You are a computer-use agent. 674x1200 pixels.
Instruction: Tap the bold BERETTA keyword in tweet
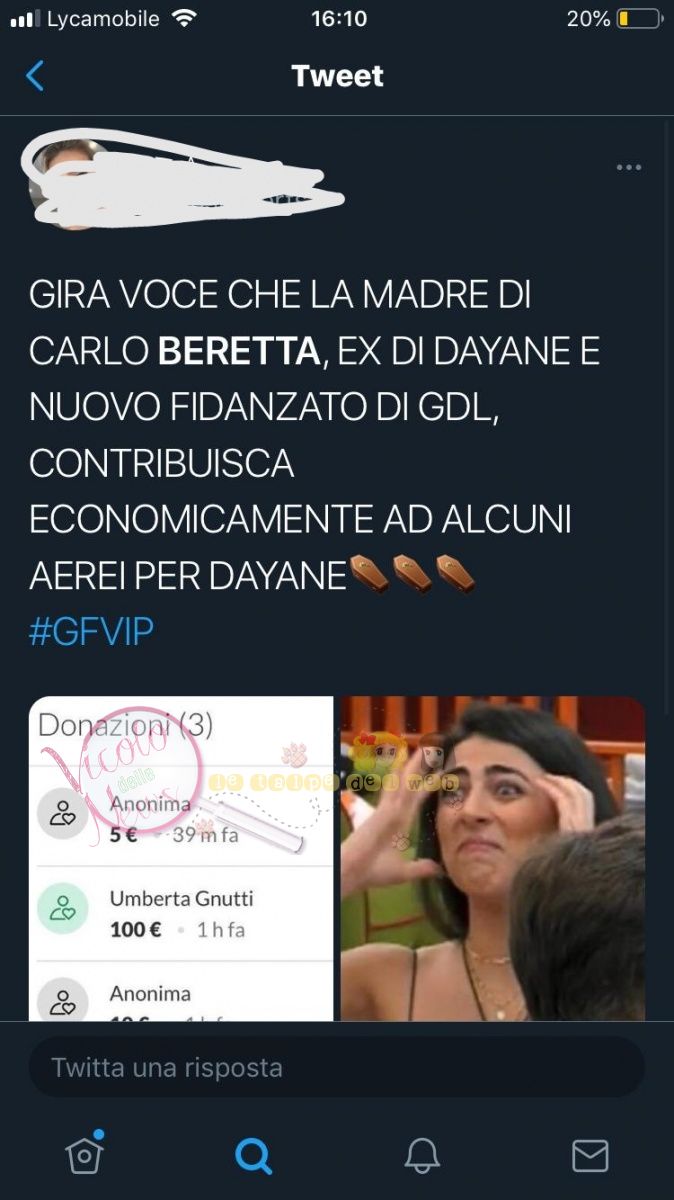tap(238, 351)
